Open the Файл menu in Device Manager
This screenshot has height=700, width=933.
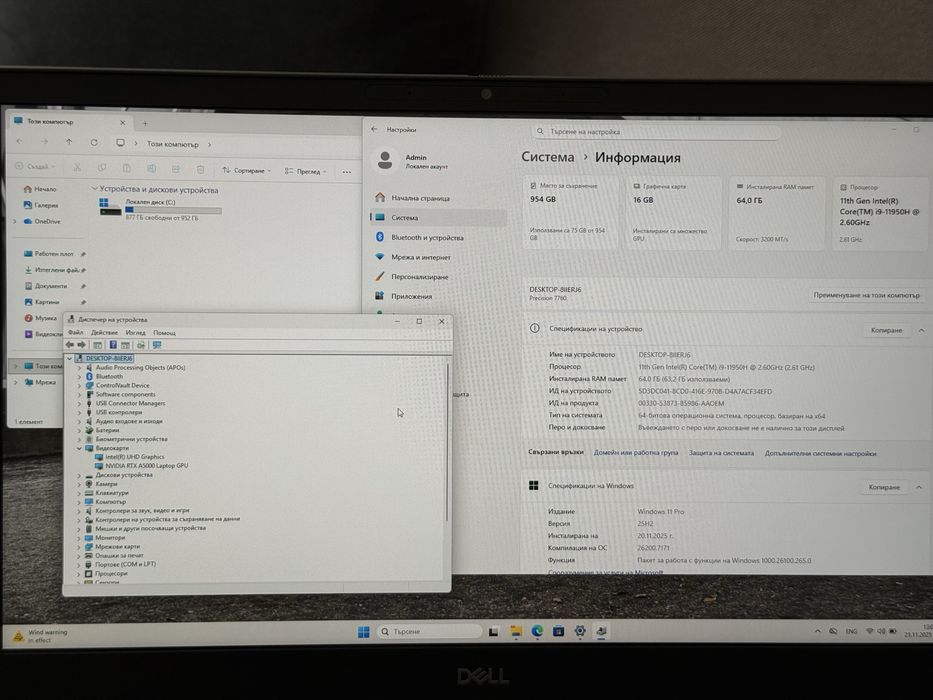(x=76, y=332)
